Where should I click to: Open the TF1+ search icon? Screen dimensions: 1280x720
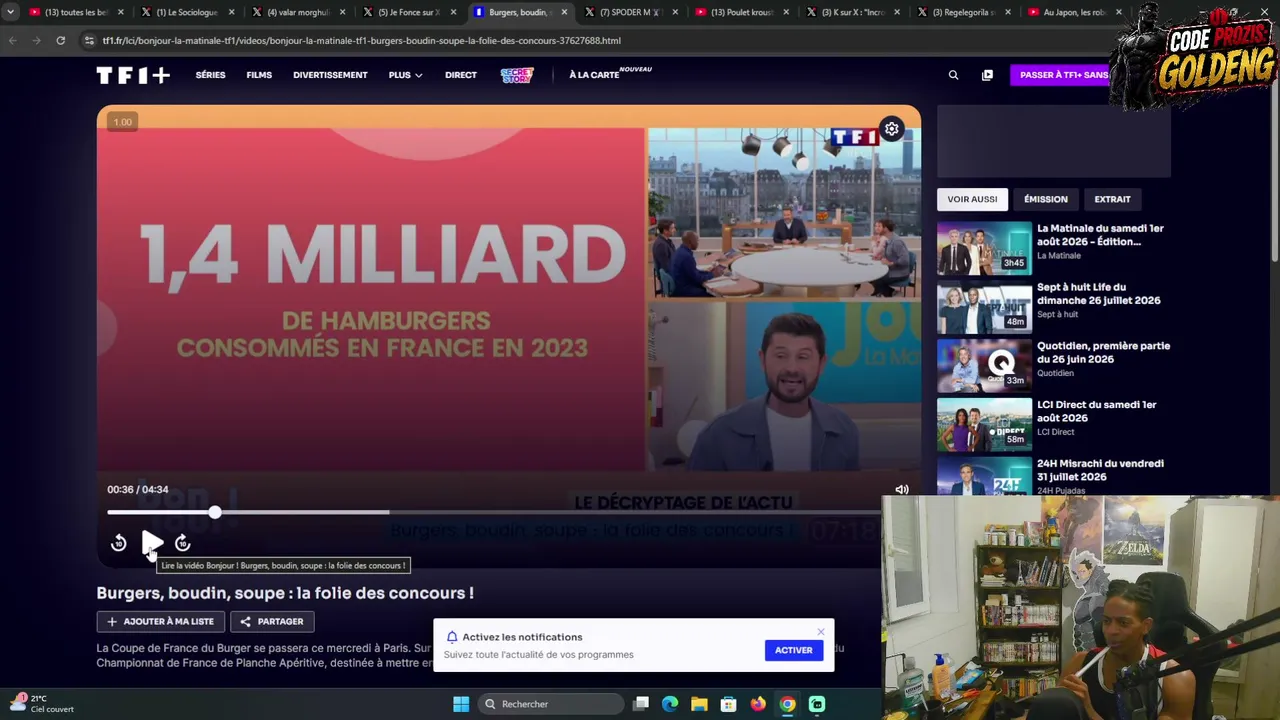point(953,75)
